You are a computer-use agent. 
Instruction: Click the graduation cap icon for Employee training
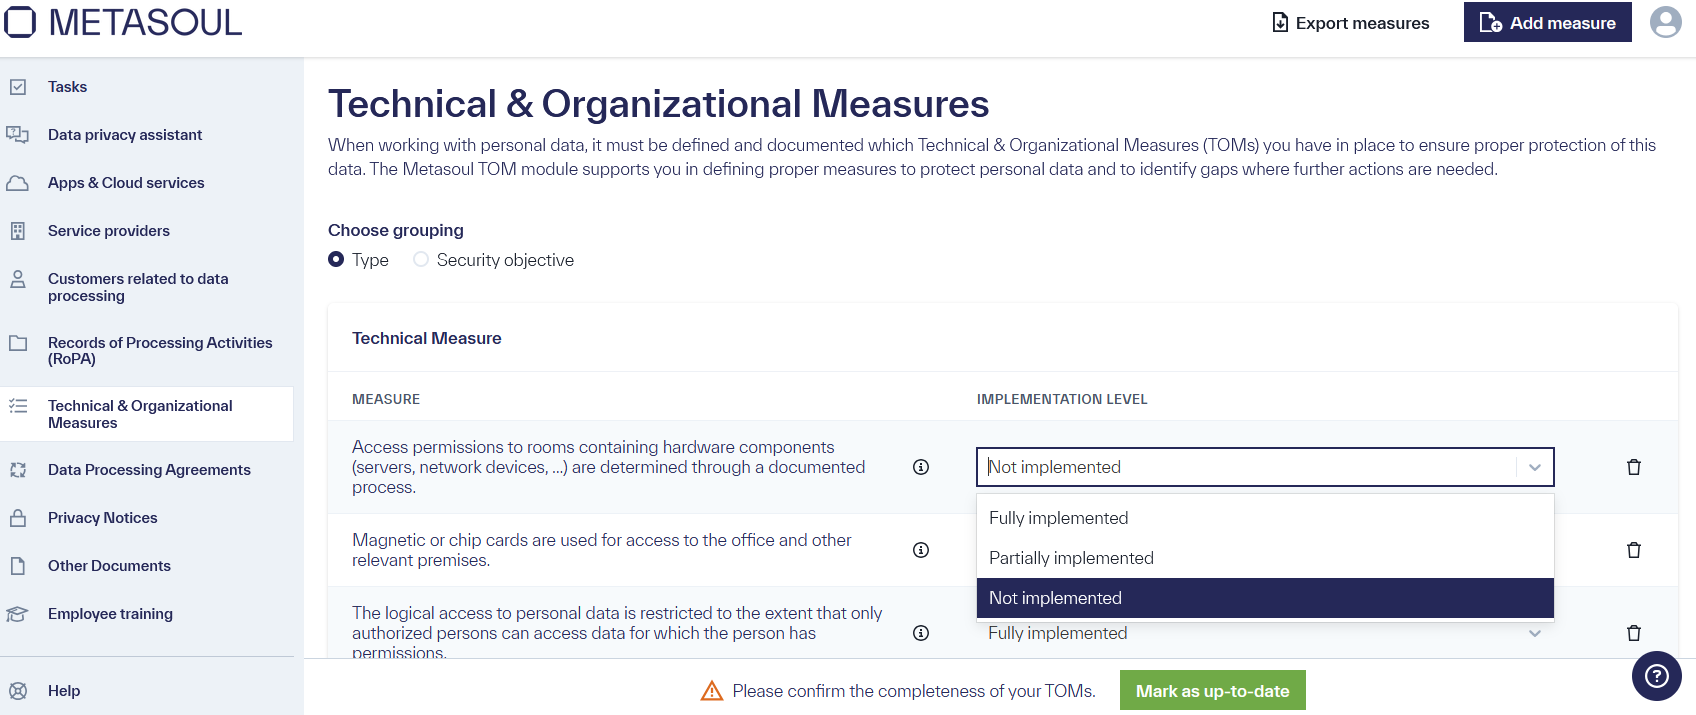pyautogui.click(x=18, y=614)
